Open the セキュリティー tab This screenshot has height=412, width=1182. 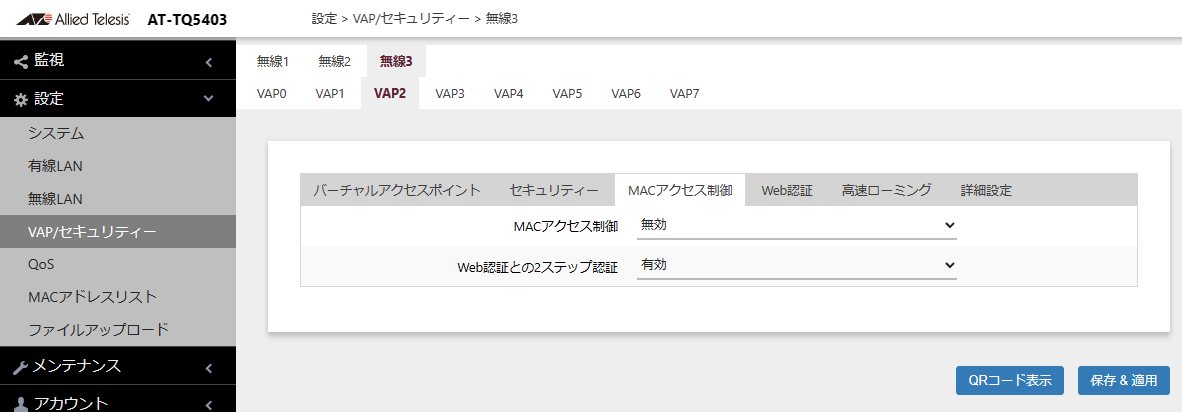tap(554, 190)
